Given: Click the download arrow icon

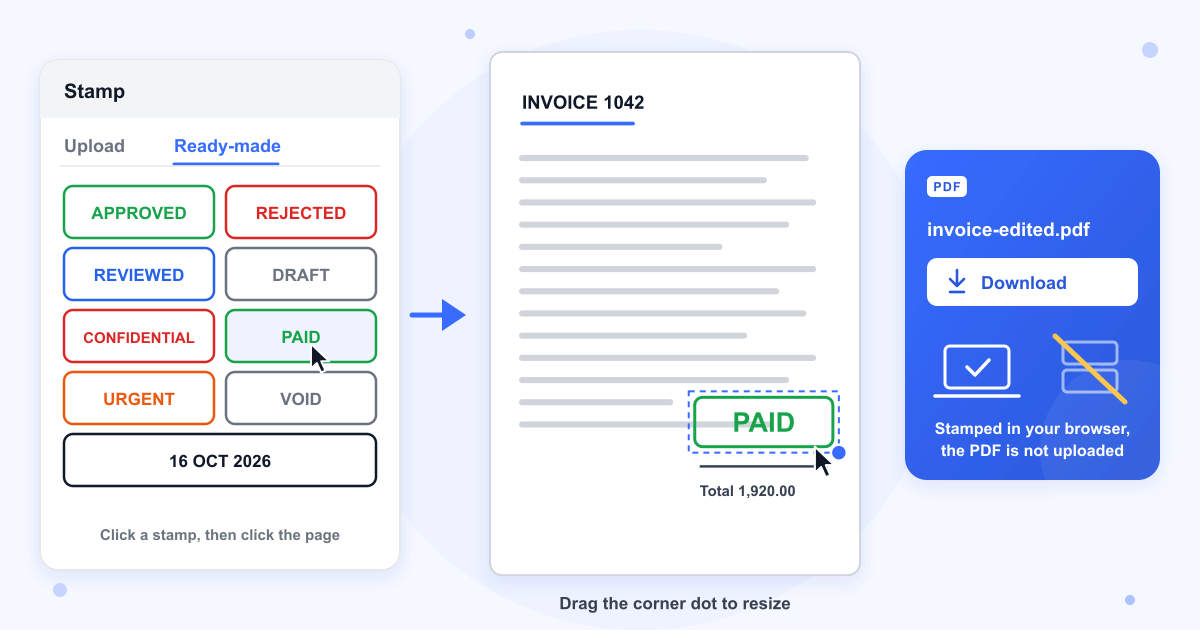Looking at the screenshot, I should (x=957, y=282).
